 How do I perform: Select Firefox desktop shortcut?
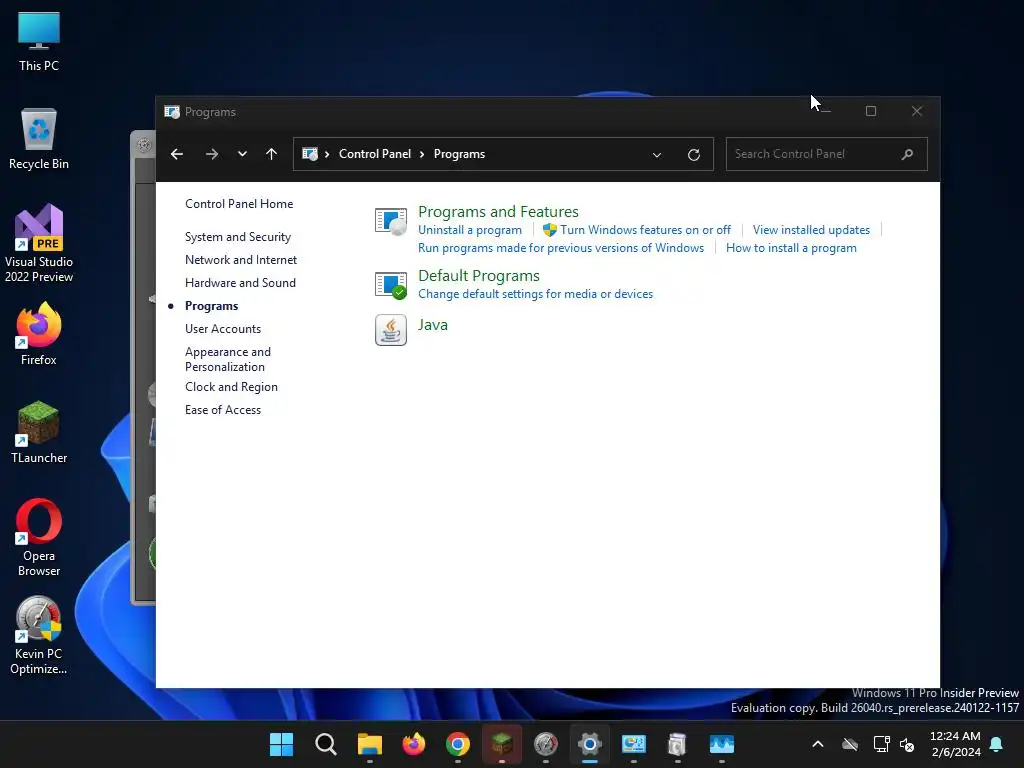pos(39,334)
